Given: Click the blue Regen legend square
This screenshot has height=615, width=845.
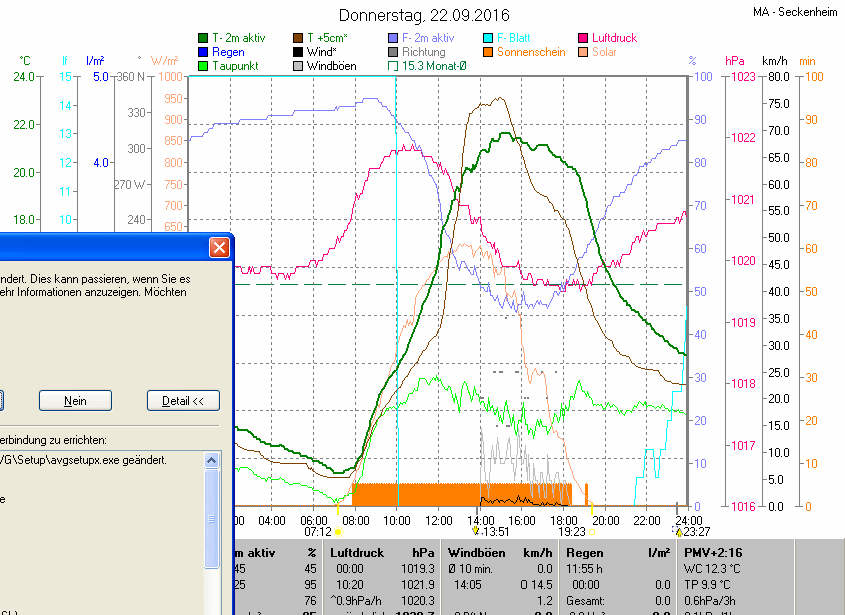Looking at the screenshot, I should pyautogui.click(x=203, y=52).
